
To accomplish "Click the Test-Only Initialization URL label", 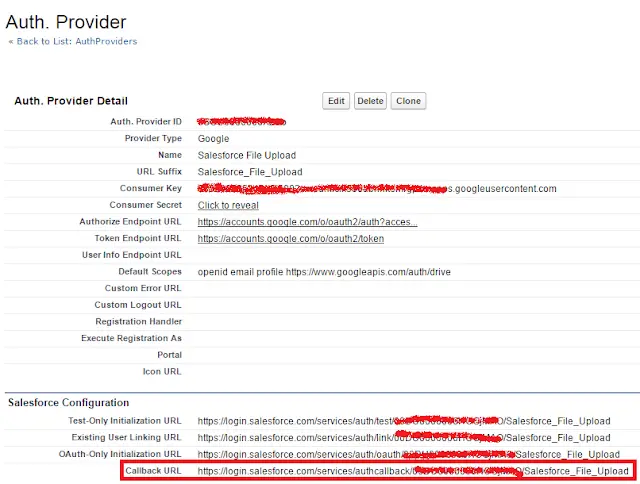I will 124,421.
